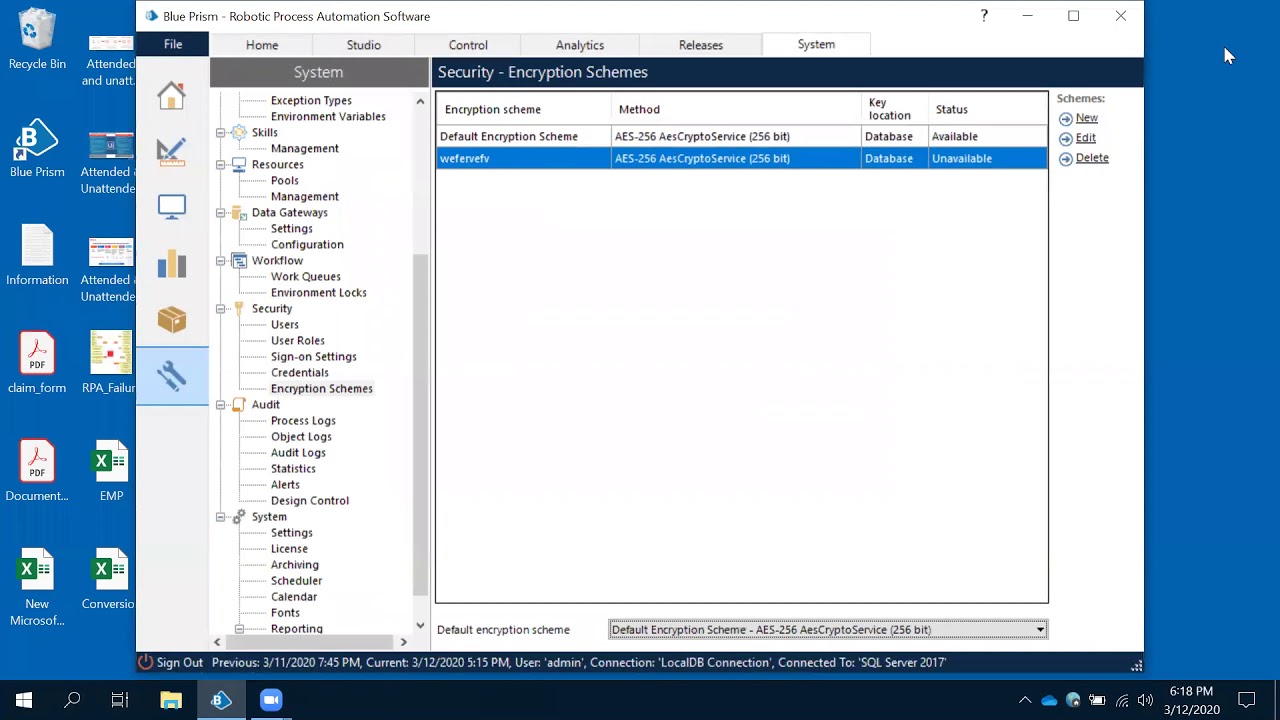The height and width of the screenshot is (720, 1280).
Task: Select Default Encryption Scheme row
Action: coord(741,137)
